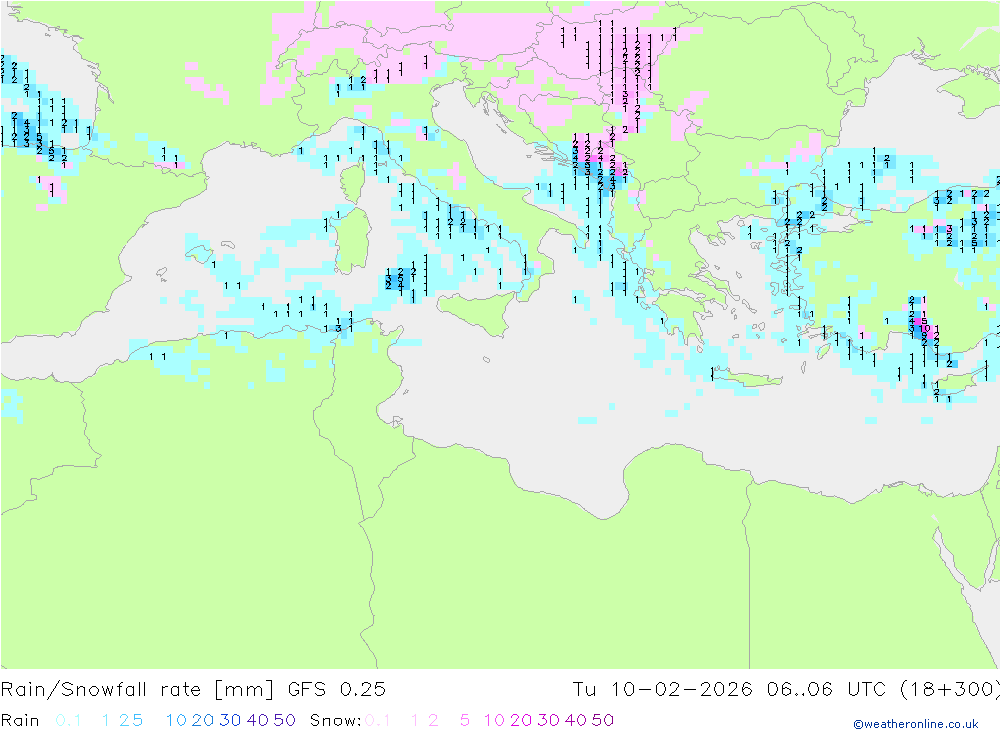Viewport: 1000px width, 733px height.
Task: Select the Rain legend value 0.1
Action: tap(68, 720)
